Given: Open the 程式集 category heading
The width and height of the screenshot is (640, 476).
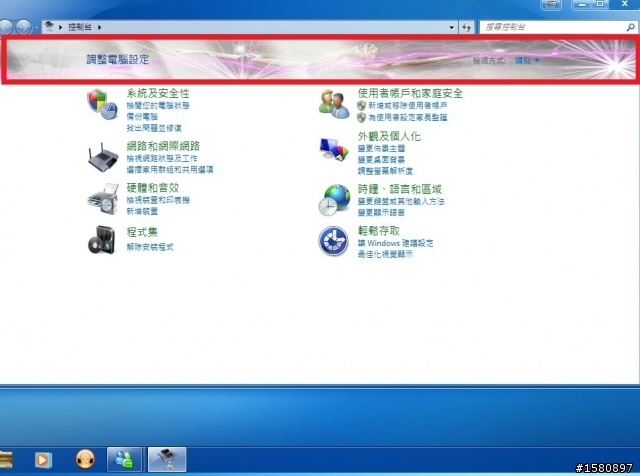Looking at the screenshot, I should tap(142, 232).
